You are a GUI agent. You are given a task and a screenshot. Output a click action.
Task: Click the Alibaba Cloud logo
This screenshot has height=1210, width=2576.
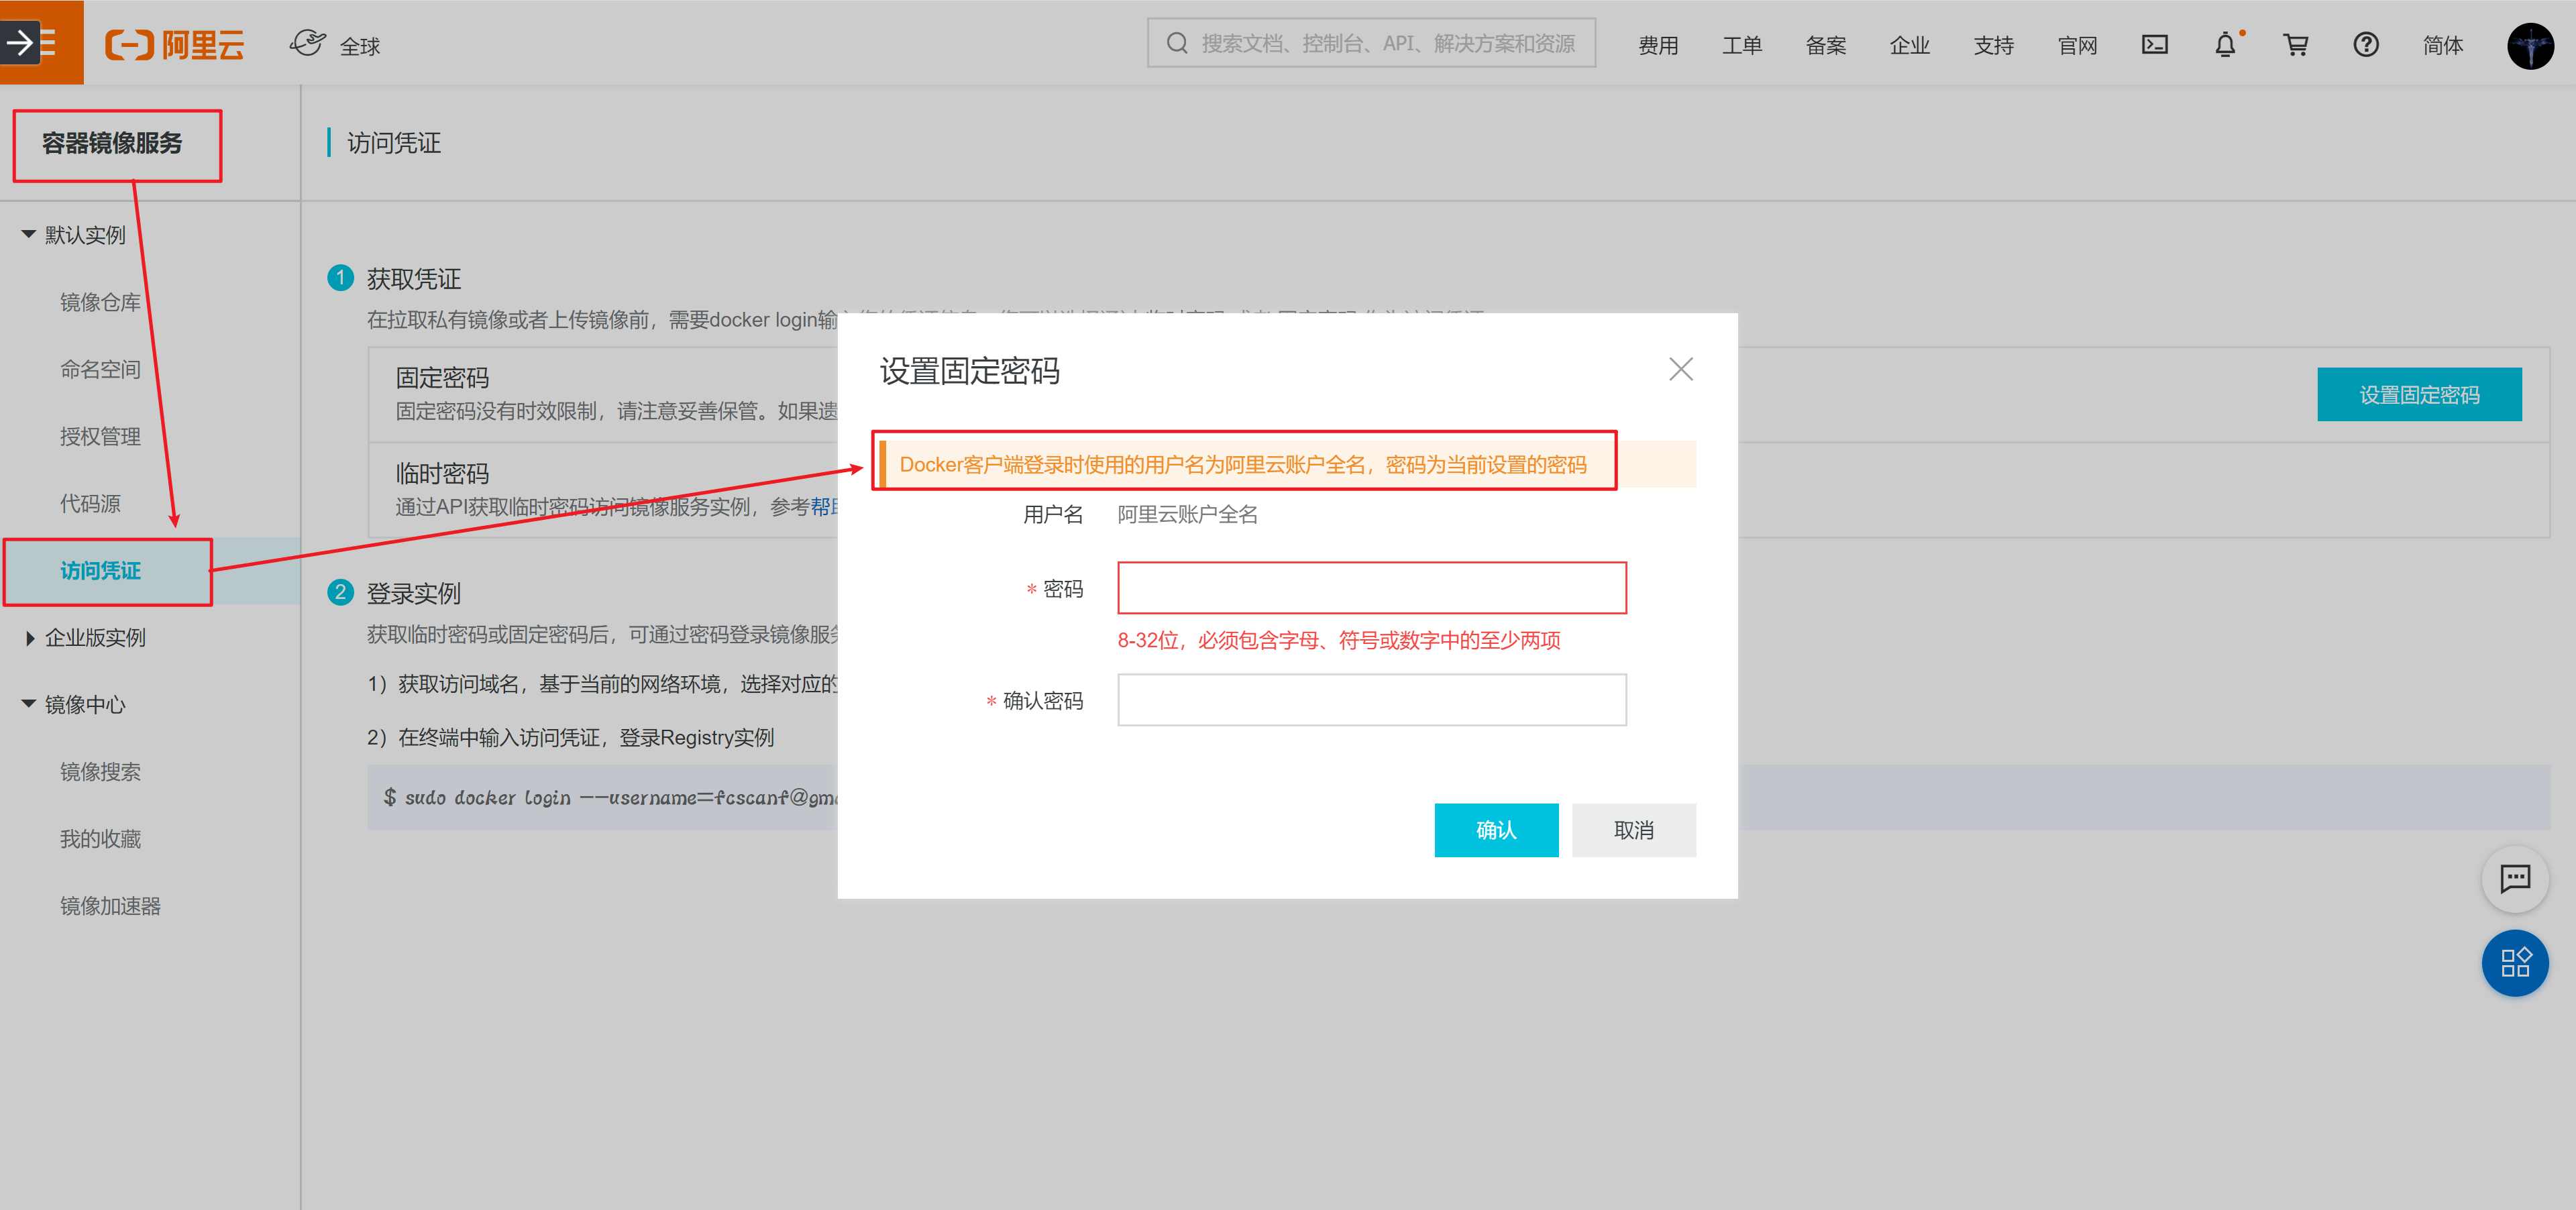tap(175, 45)
